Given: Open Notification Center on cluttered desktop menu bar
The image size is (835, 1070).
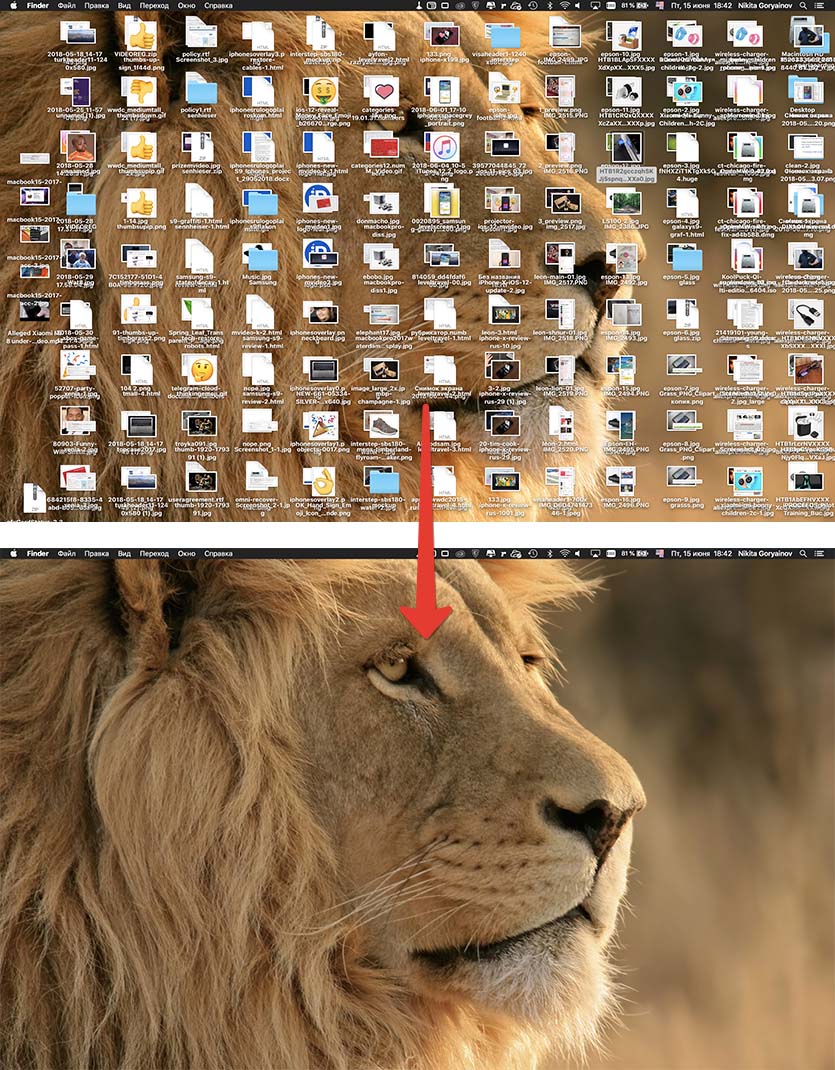Looking at the screenshot, I should [x=819, y=5].
